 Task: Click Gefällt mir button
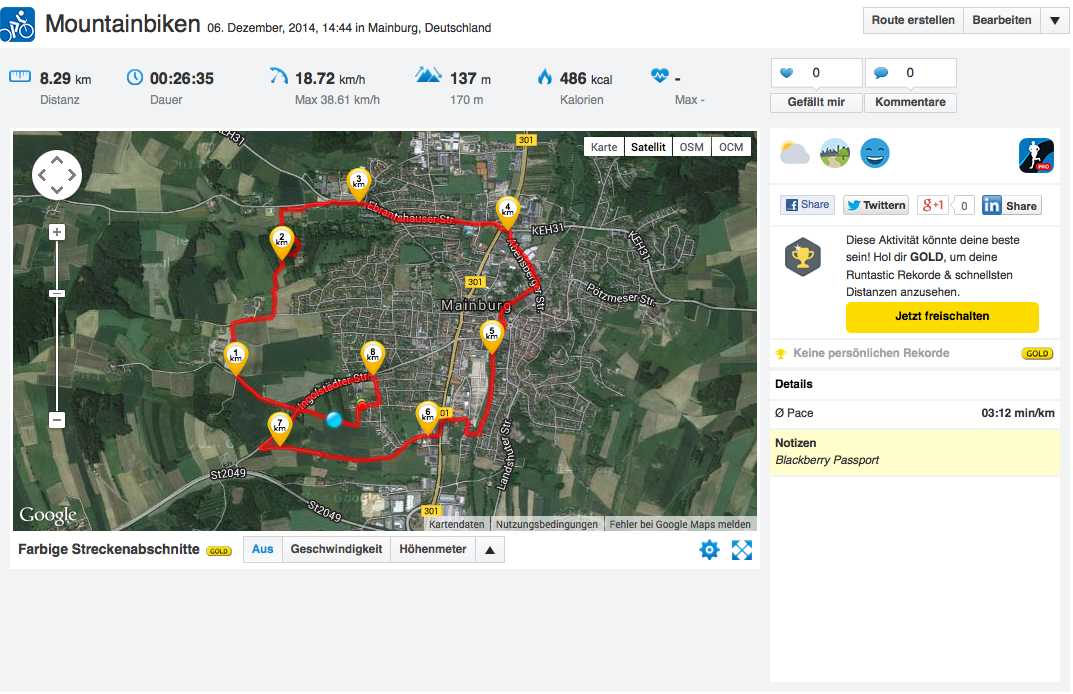coord(816,102)
